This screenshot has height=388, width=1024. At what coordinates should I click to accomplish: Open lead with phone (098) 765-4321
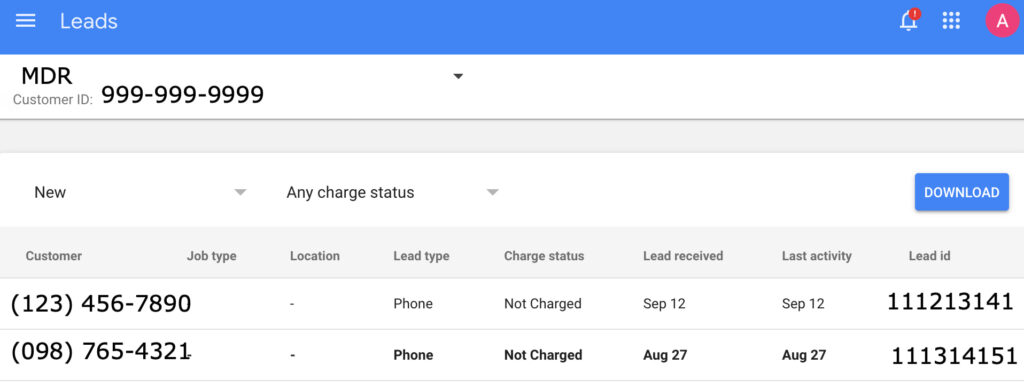[x=100, y=351]
